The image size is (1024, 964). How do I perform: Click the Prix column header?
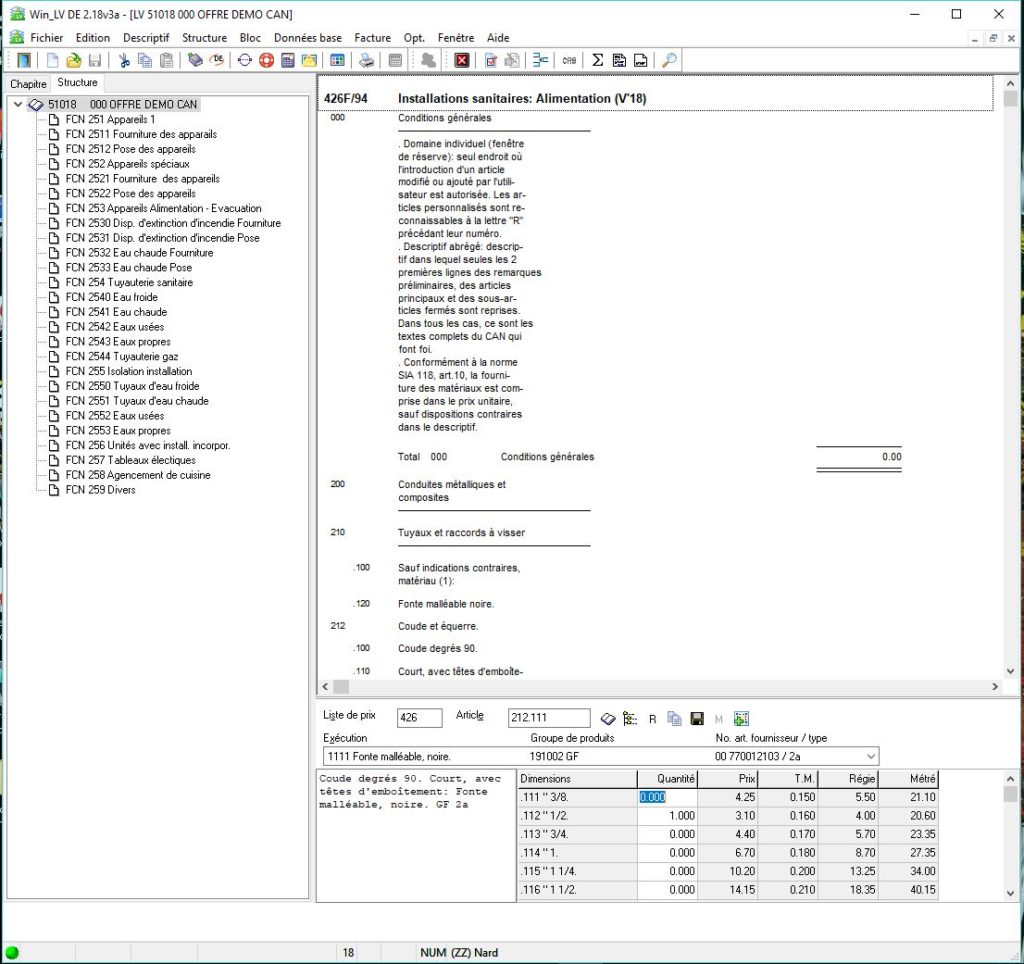tap(728, 779)
